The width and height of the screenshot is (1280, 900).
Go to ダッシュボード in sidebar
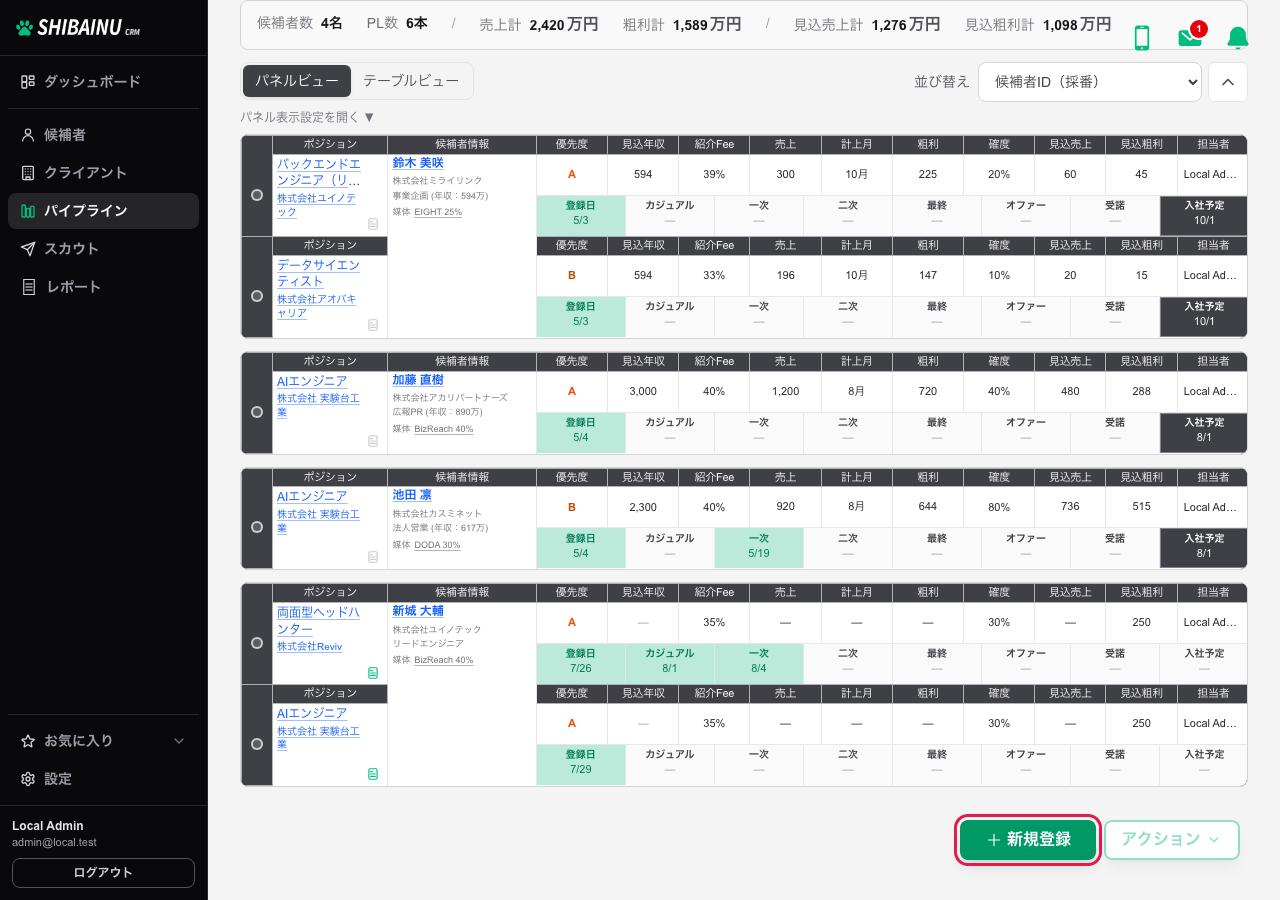(x=104, y=81)
